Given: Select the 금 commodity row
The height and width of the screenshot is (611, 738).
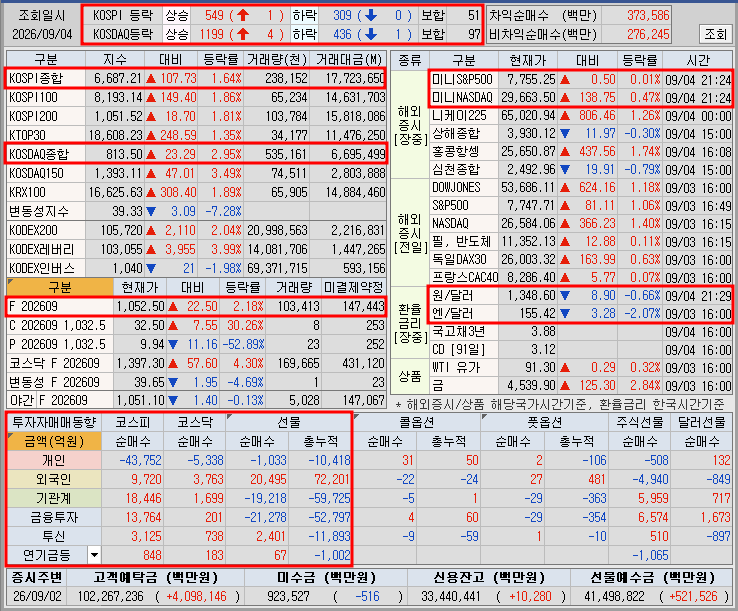Looking at the screenshot, I should click(581, 386).
